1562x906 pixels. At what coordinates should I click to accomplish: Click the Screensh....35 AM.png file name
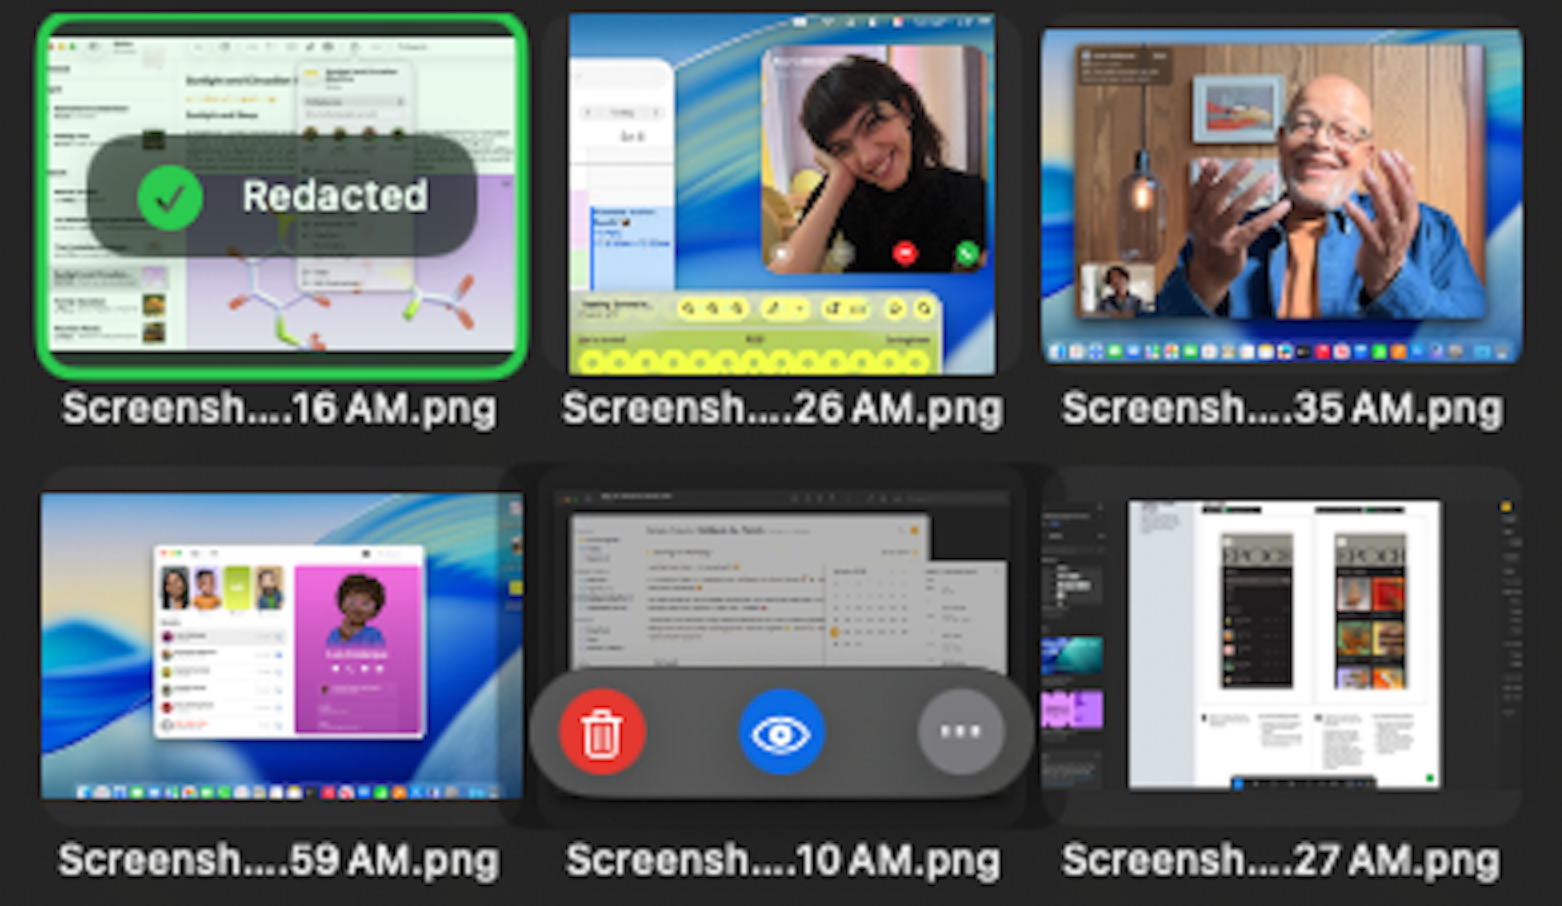1281,409
